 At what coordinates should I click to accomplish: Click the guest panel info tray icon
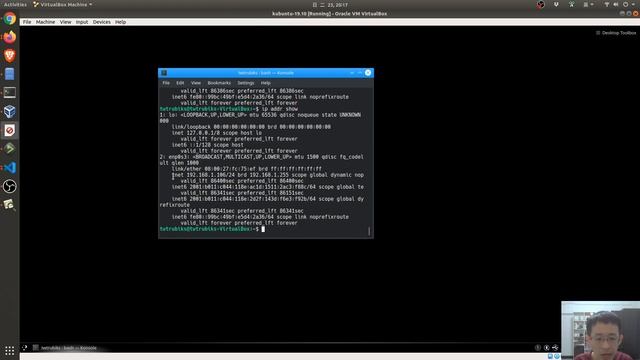(x=538, y=348)
